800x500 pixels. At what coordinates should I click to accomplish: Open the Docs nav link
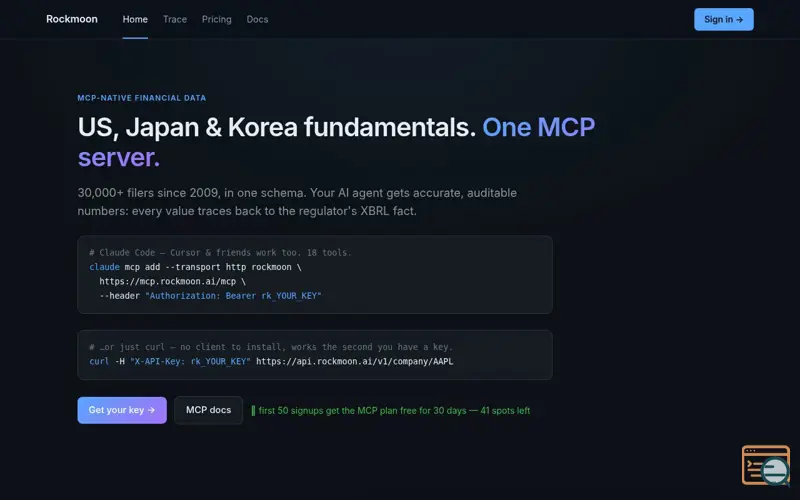click(257, 19)
